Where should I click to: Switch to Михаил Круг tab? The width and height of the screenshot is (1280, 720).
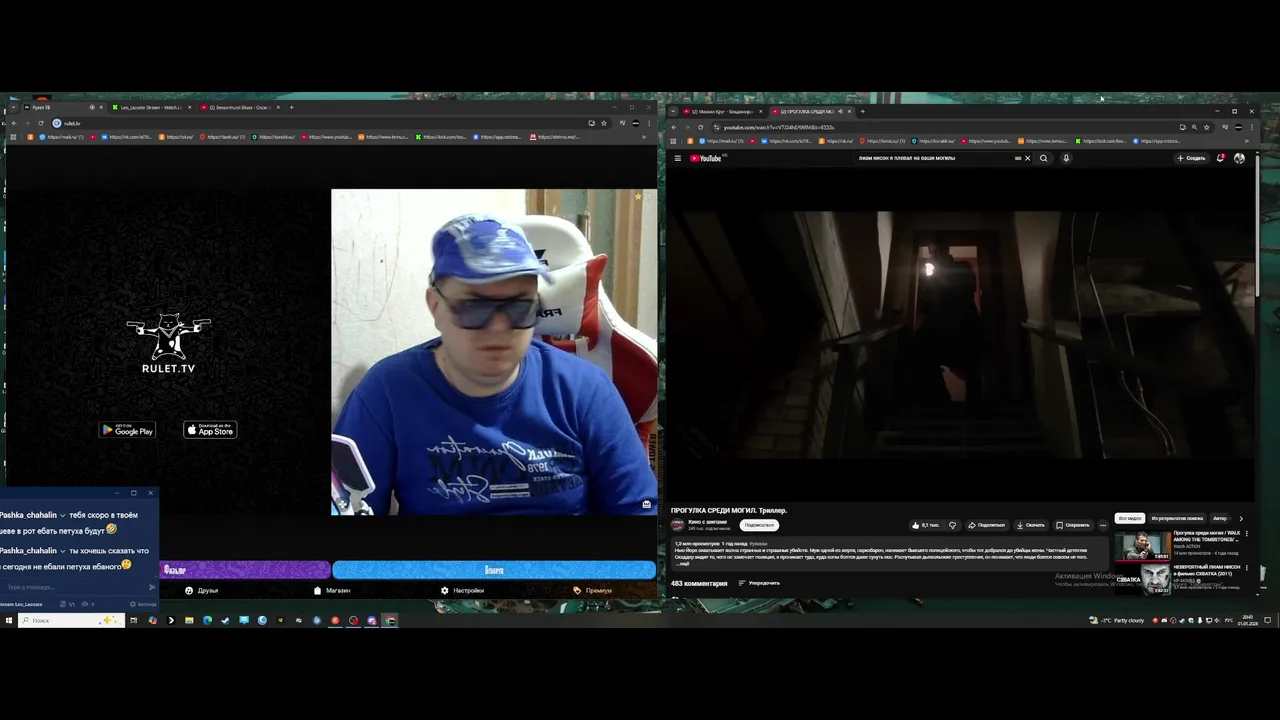(722, 111)
